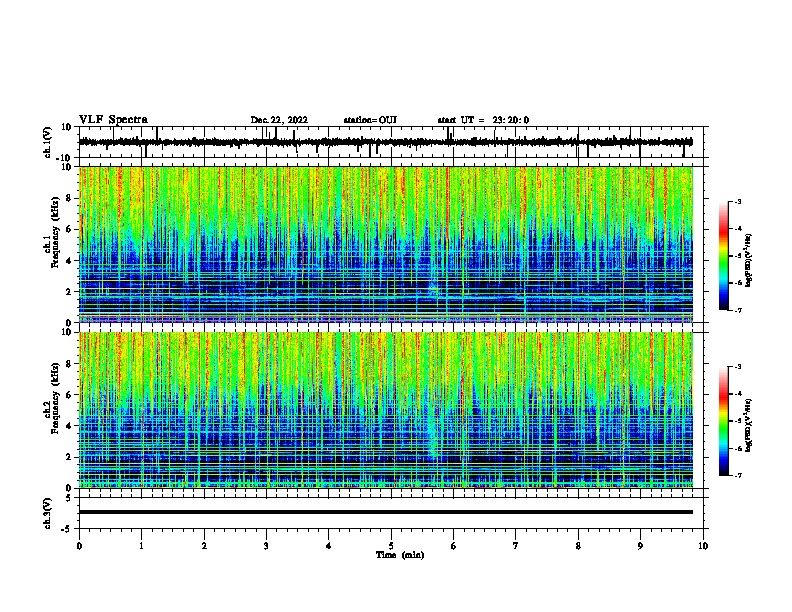Click time axis tick label "2"
The height and width of the screenshot is (612, 792).
[204, 546]
